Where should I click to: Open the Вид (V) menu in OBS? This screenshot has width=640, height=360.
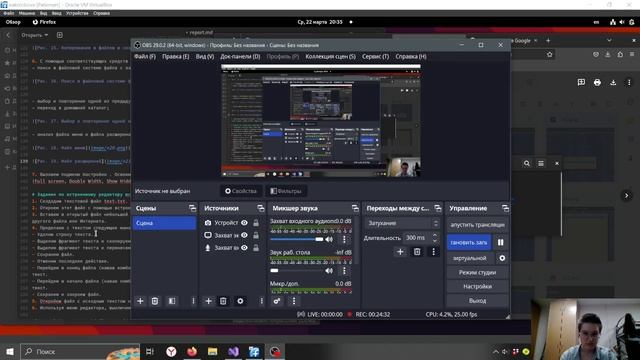(204, 56)
